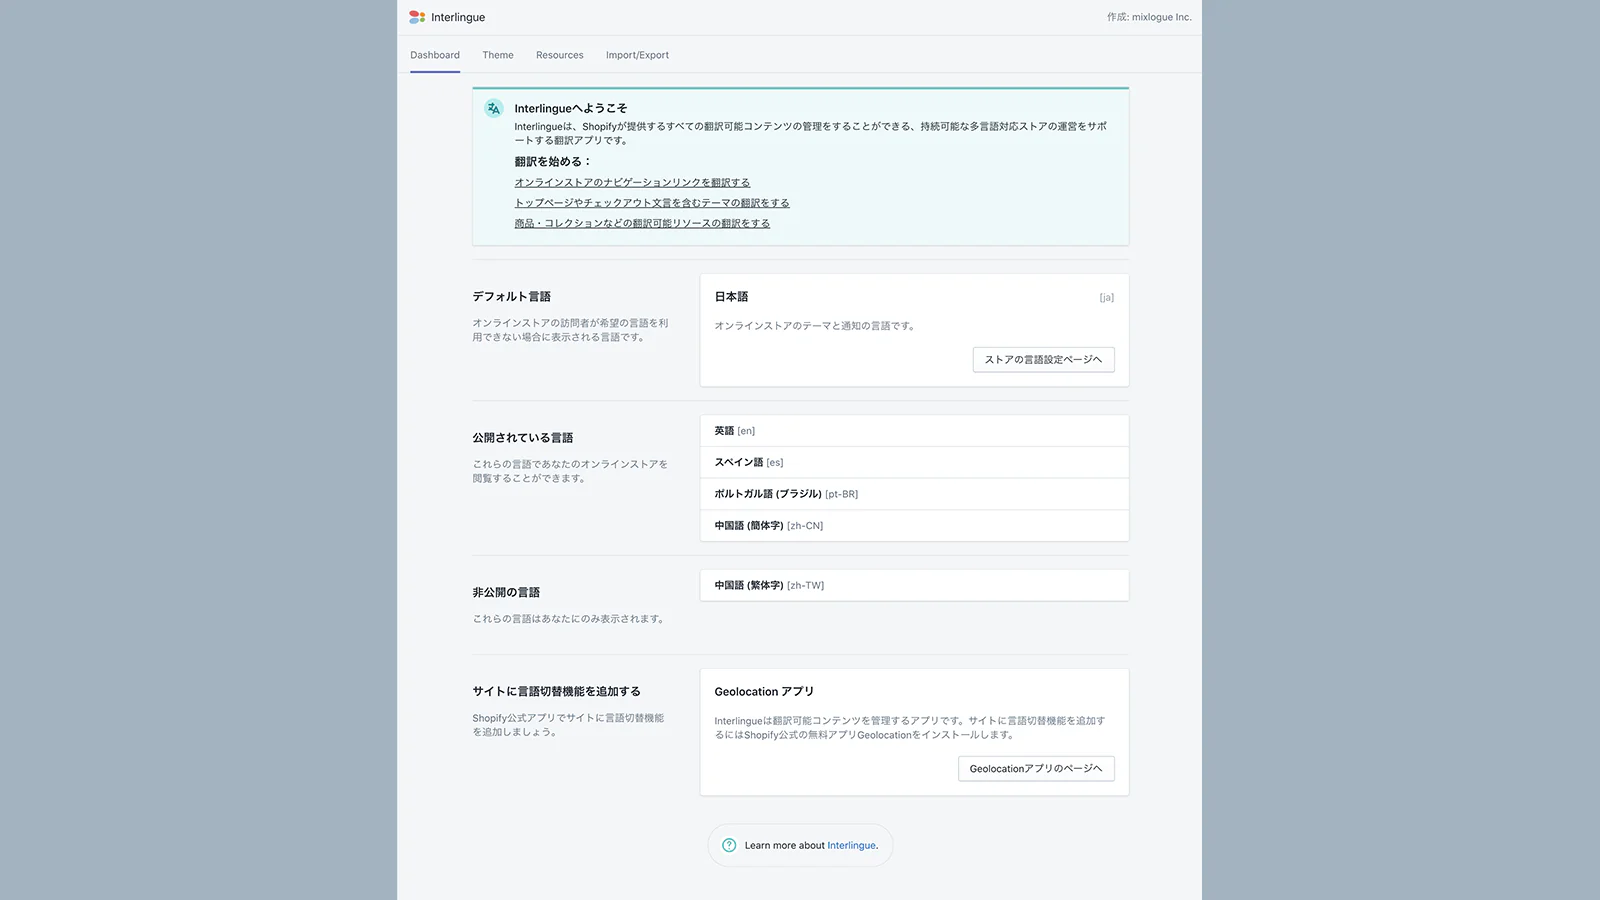Click the デフォルト言語 section heading

[512, 297]
